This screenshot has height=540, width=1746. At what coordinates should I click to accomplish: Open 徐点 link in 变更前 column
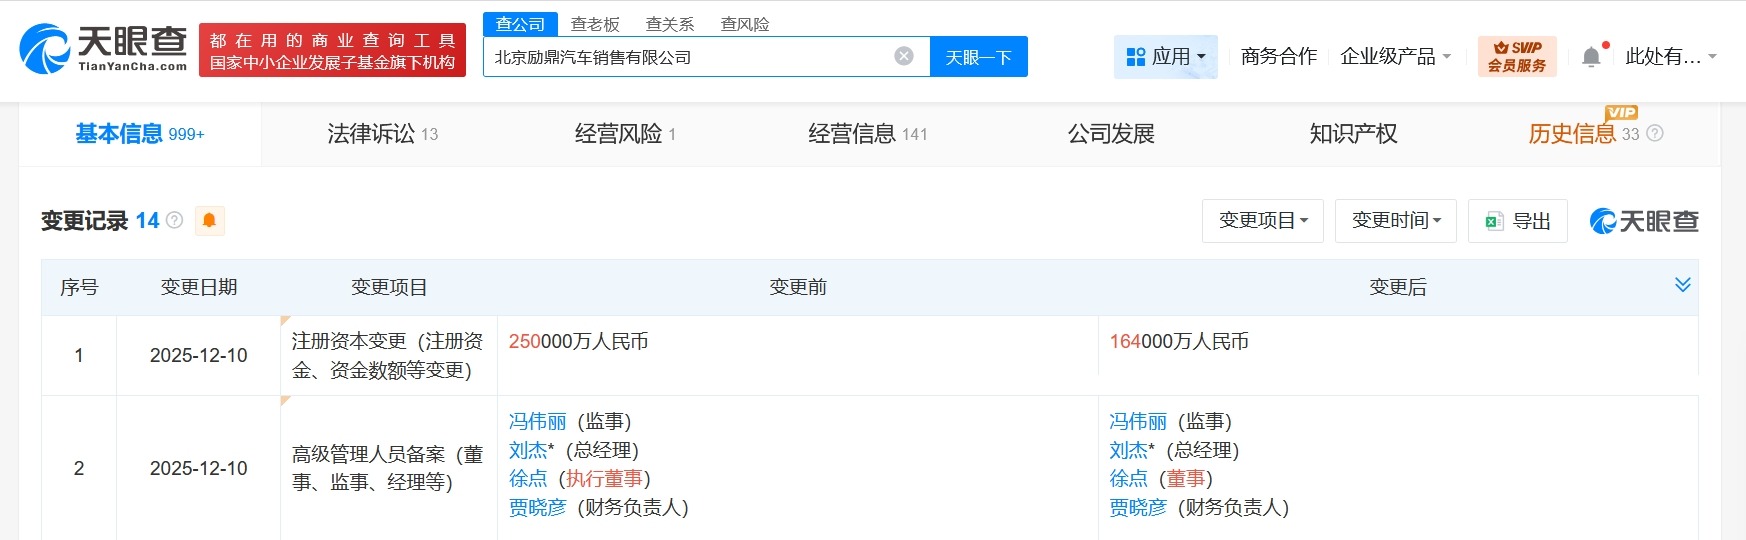coord(528,479)
